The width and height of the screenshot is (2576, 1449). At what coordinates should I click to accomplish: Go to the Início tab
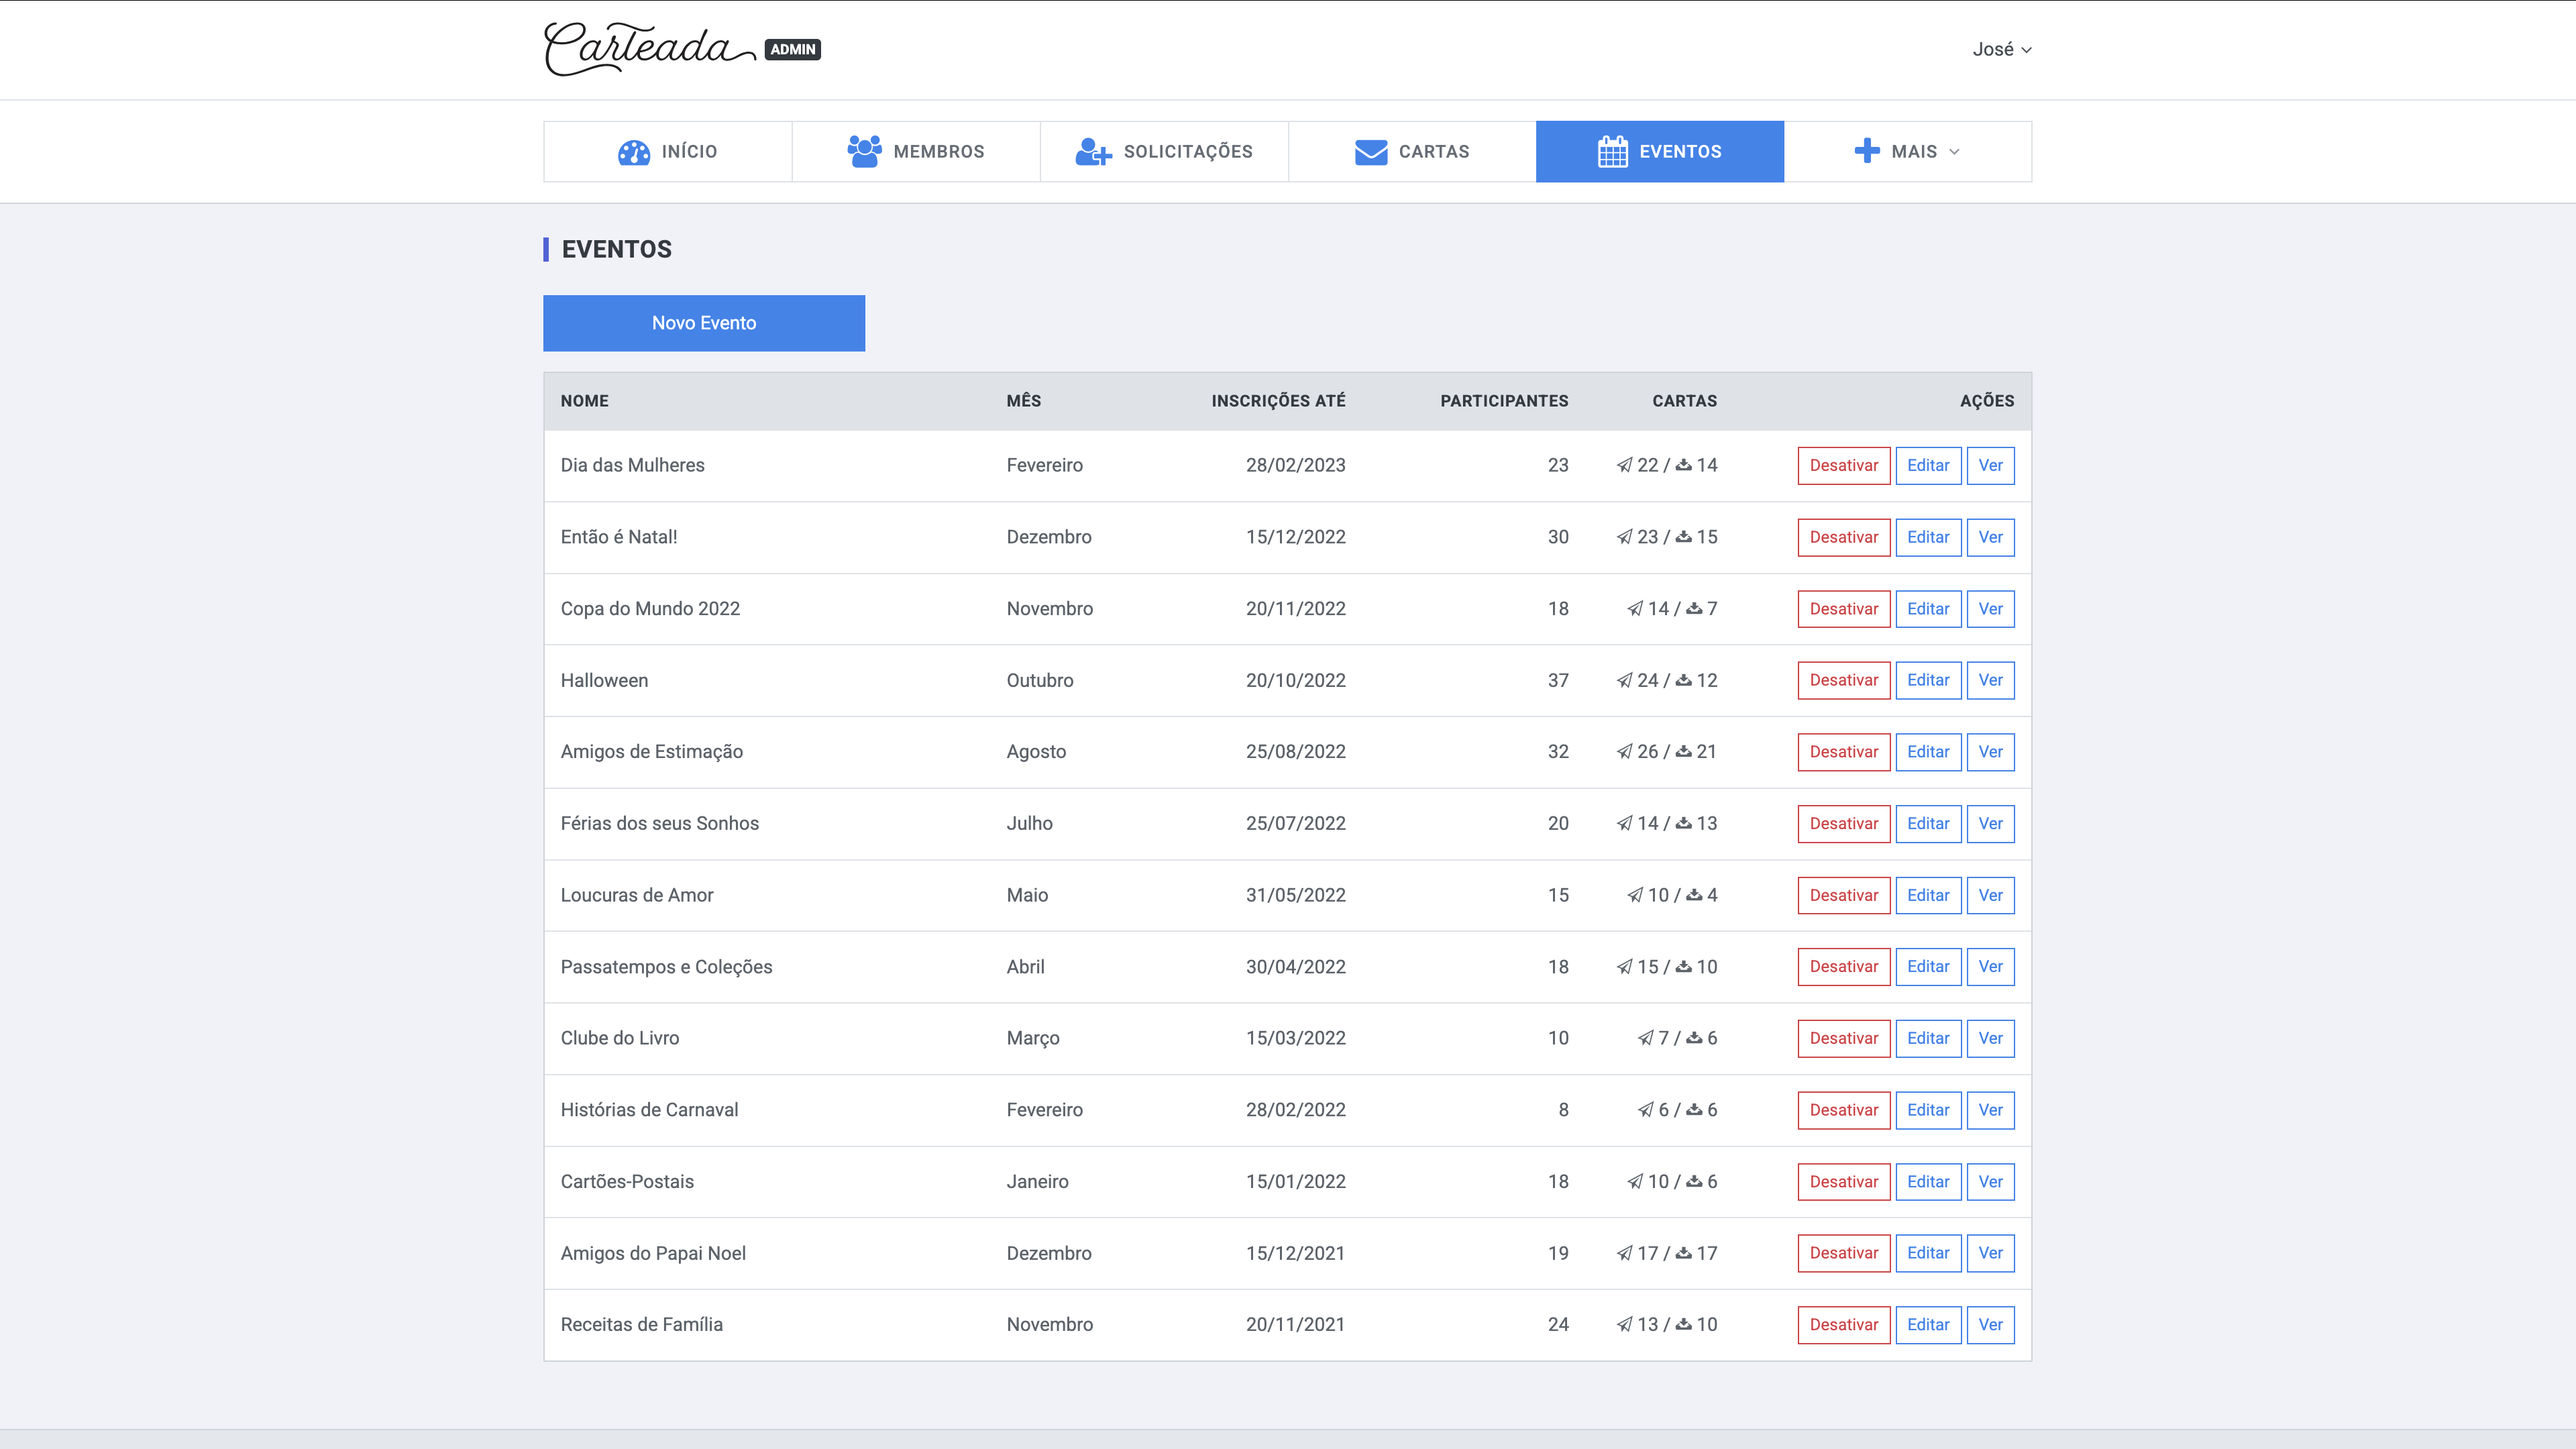668,152
